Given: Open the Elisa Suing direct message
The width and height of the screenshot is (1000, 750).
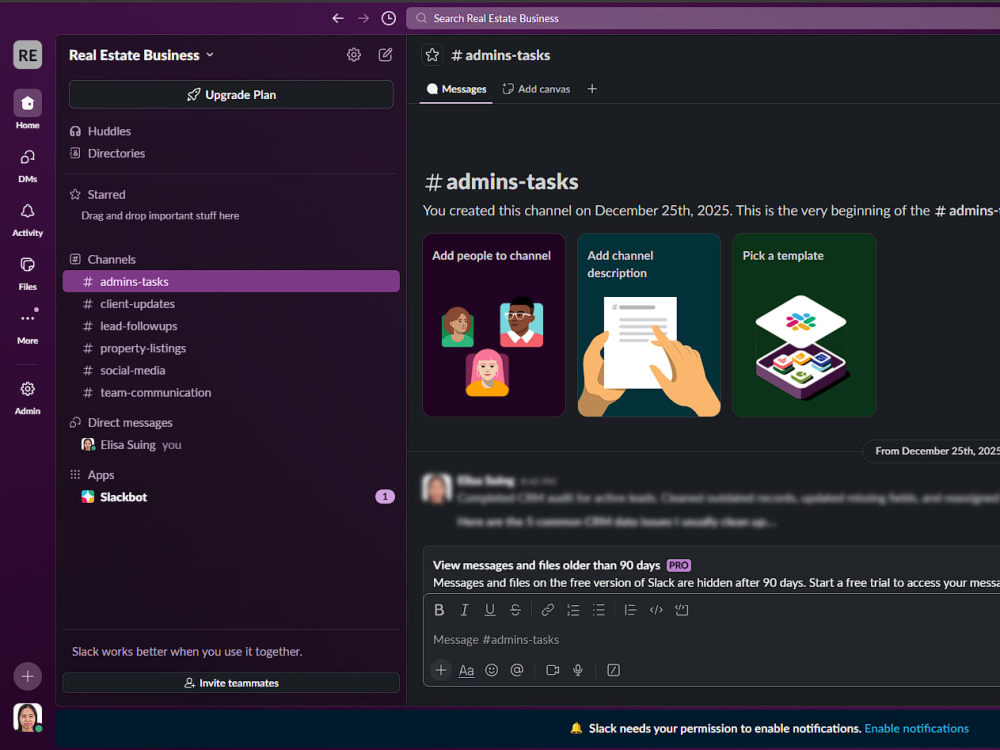Looking at the screenshot, I should (x=231, y=445).
